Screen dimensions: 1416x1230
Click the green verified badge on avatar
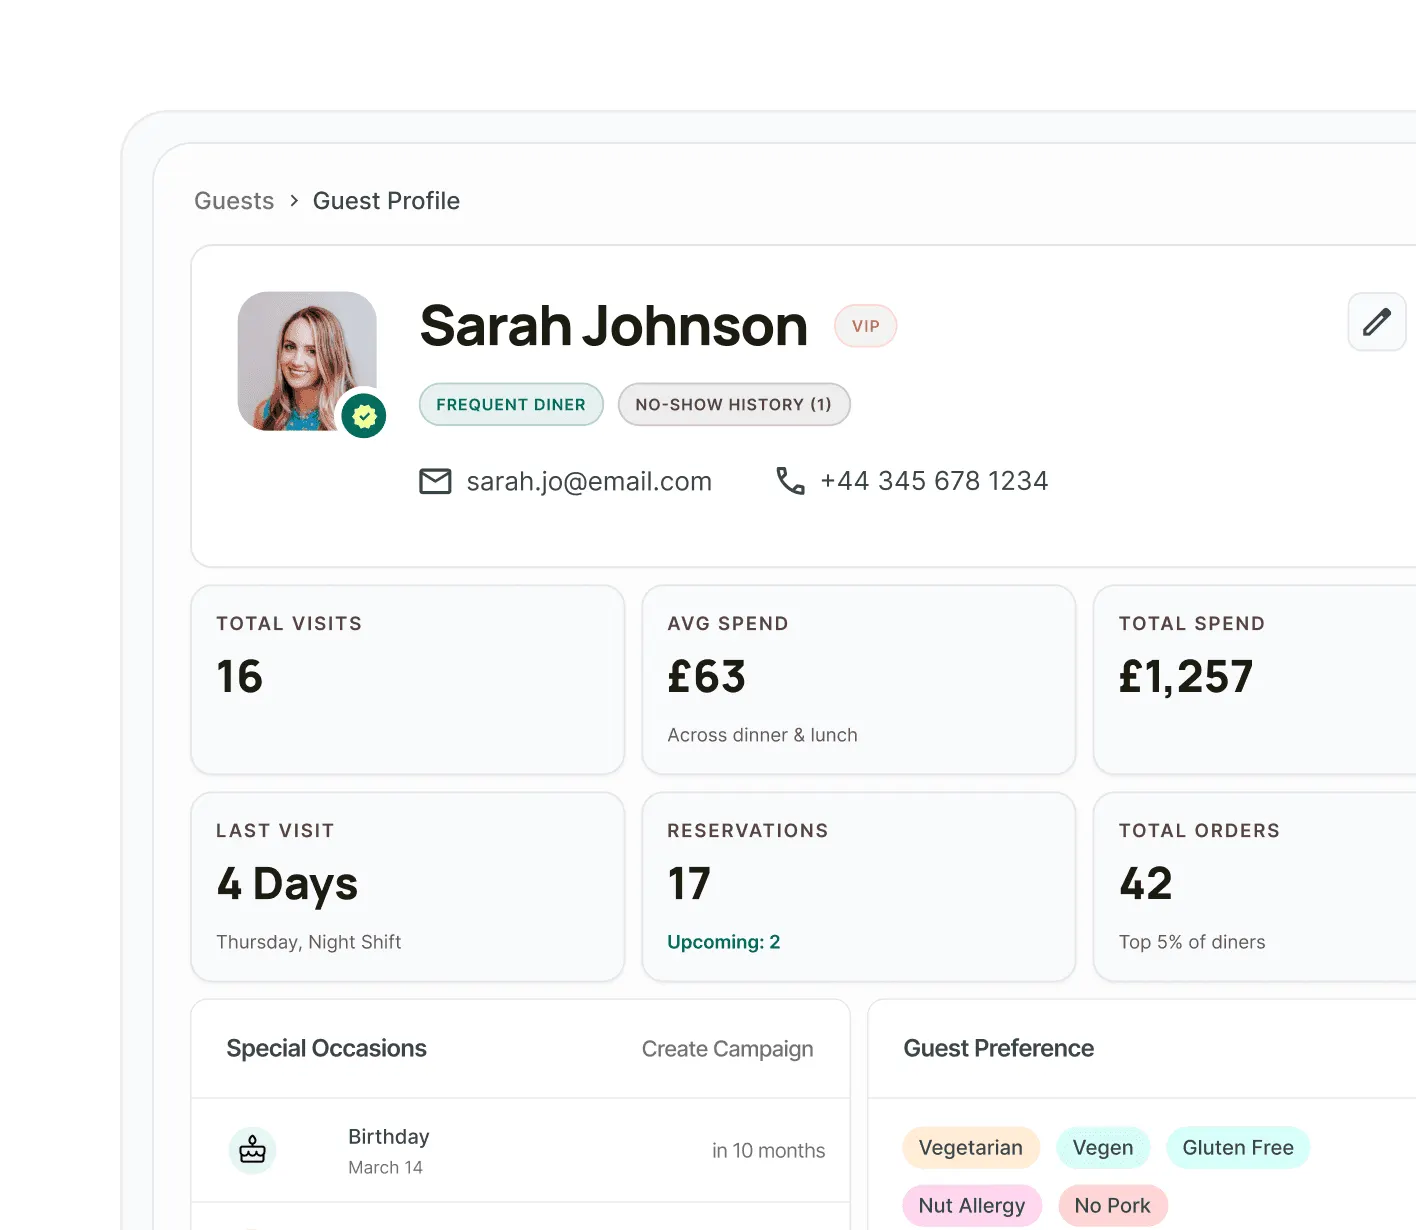[364, 415]
